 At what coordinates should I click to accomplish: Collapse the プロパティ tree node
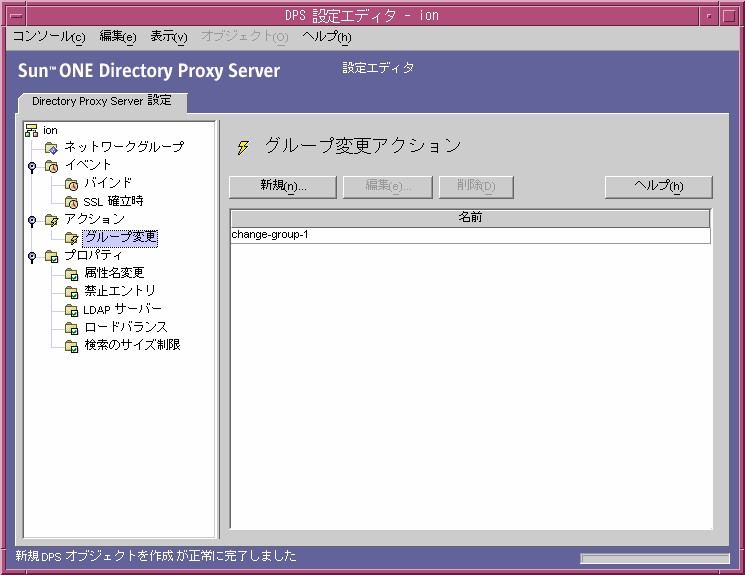click(x=32, y=257)
